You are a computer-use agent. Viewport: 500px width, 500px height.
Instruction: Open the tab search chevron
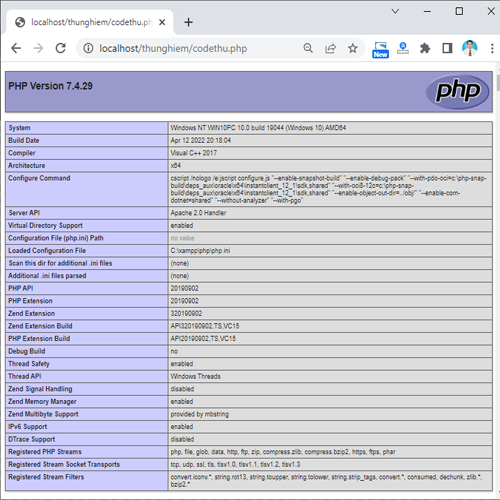tap(395, 11)
